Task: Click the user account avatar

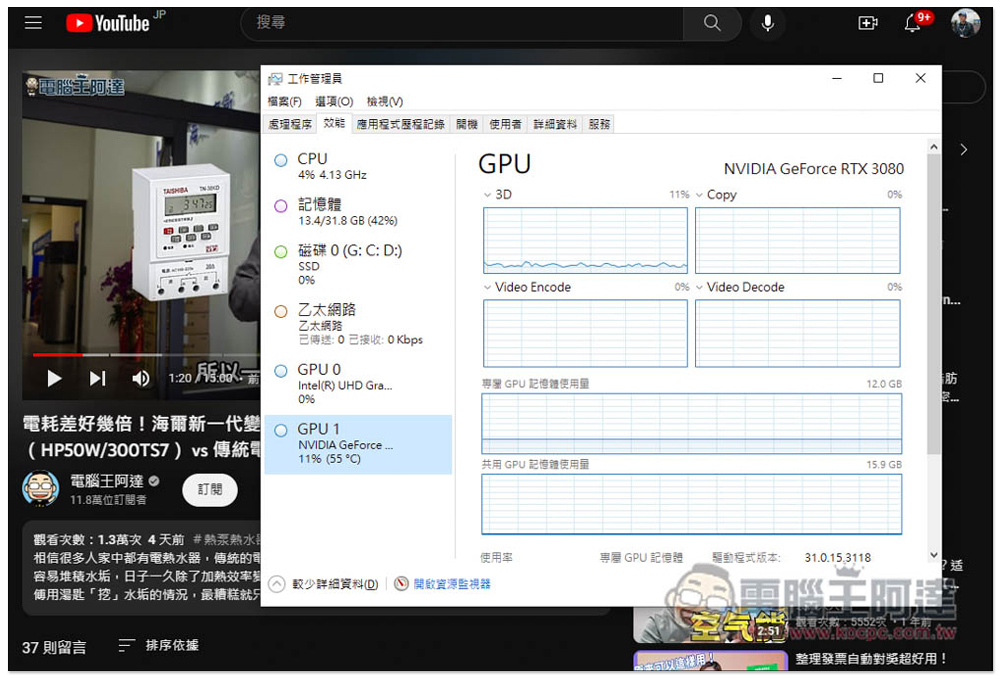Action: click(x=965, y=23)
